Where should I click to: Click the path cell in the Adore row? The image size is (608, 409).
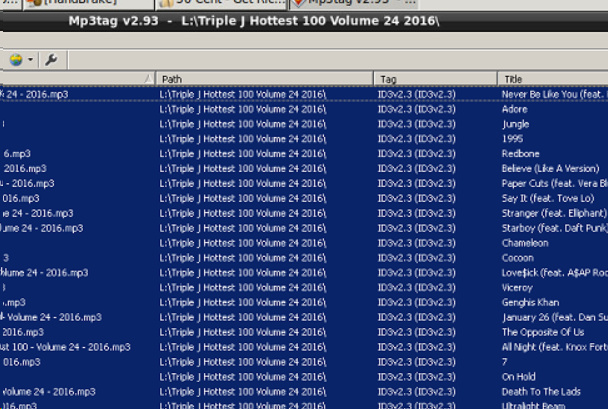[x=243, y=109]
